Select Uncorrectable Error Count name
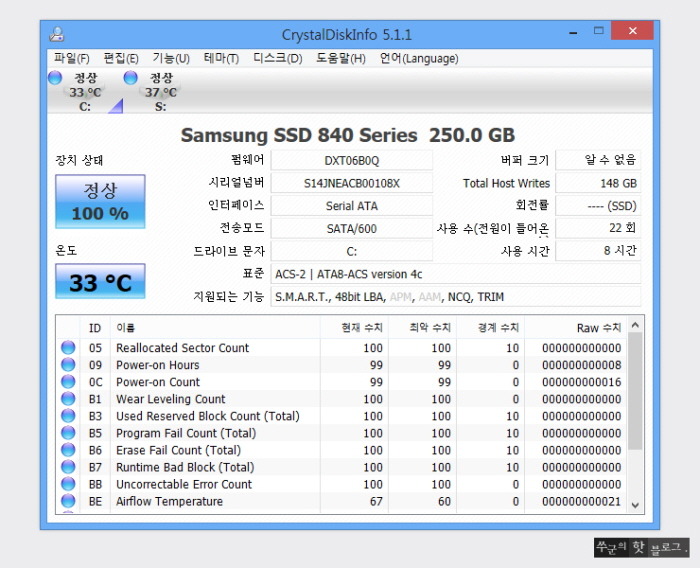The height and width of the screenshot is (568, 700). 184,484
